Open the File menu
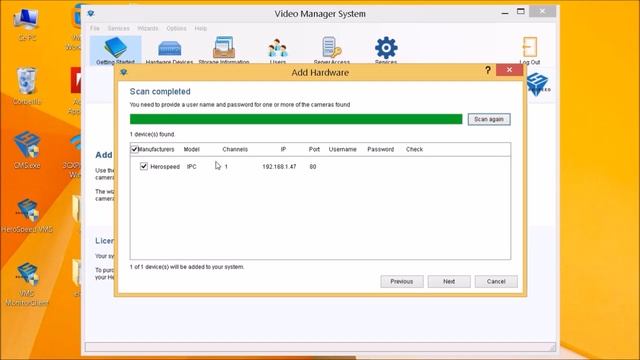The width and height of the screenshot is (640, 360). (95, 28)
